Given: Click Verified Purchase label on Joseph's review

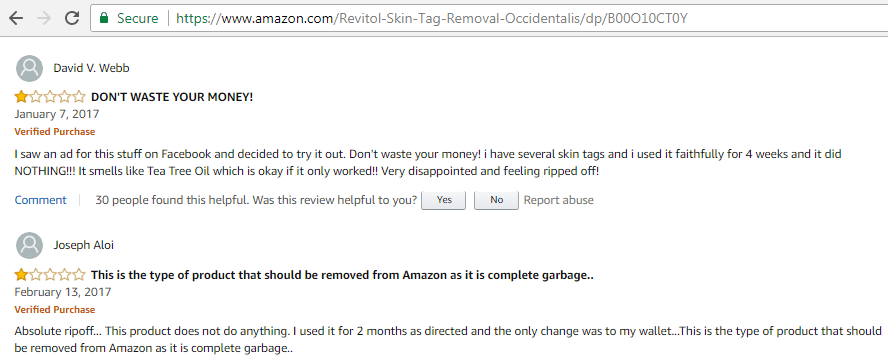Looking at the screenshot, I should click(54, 310).
